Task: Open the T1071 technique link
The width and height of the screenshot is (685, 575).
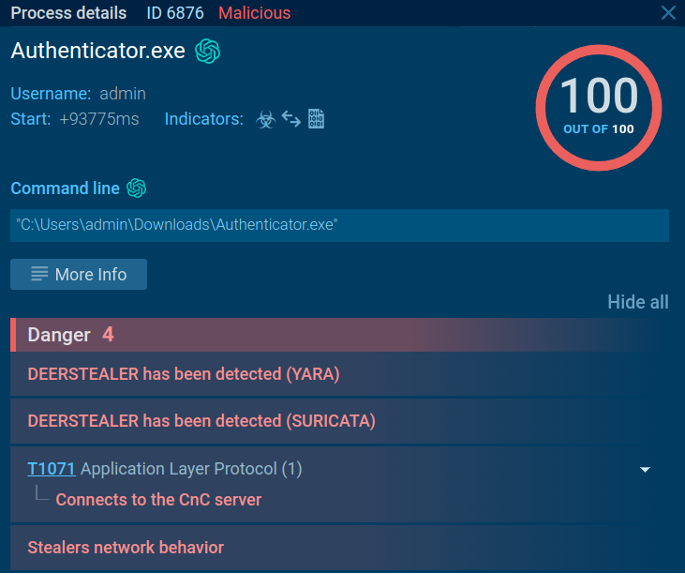Action: click(x=51, y=469)
